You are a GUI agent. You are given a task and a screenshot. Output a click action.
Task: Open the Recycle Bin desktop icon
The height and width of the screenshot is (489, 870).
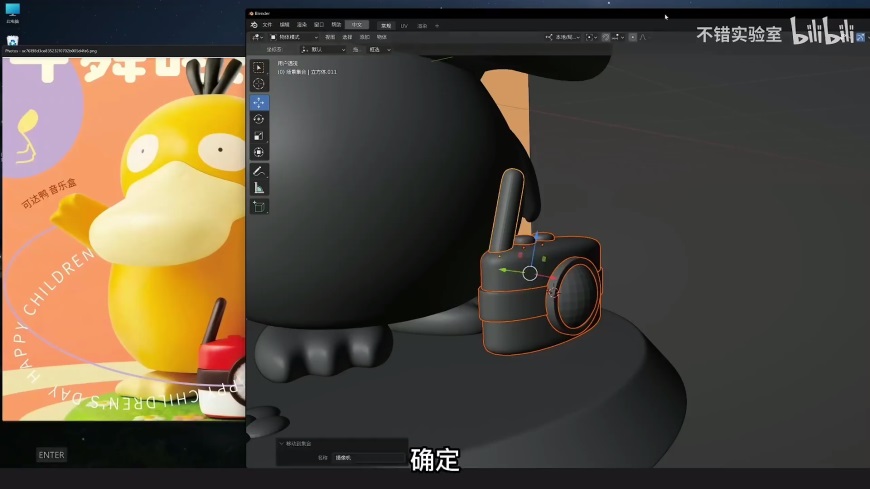pyautogui.click(x=12, y=41)
